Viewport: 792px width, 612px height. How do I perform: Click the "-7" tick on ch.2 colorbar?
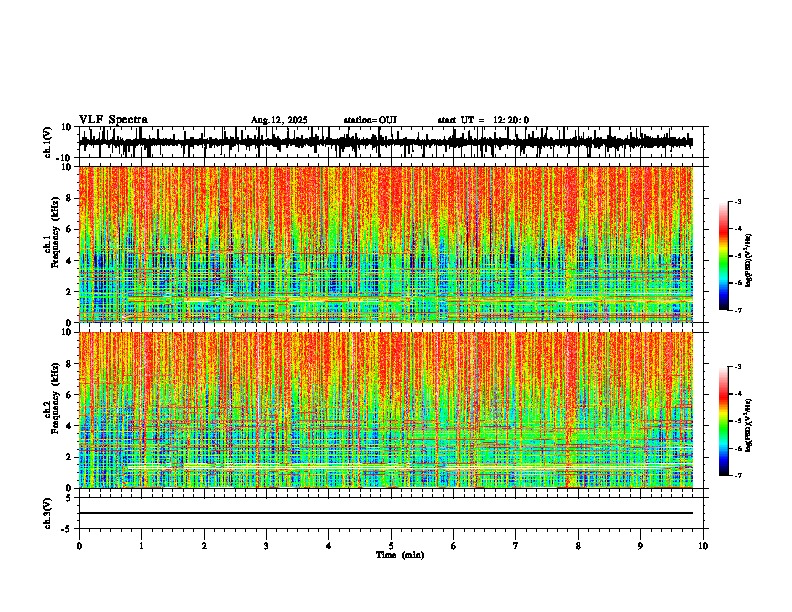click(x=737, y=476)
